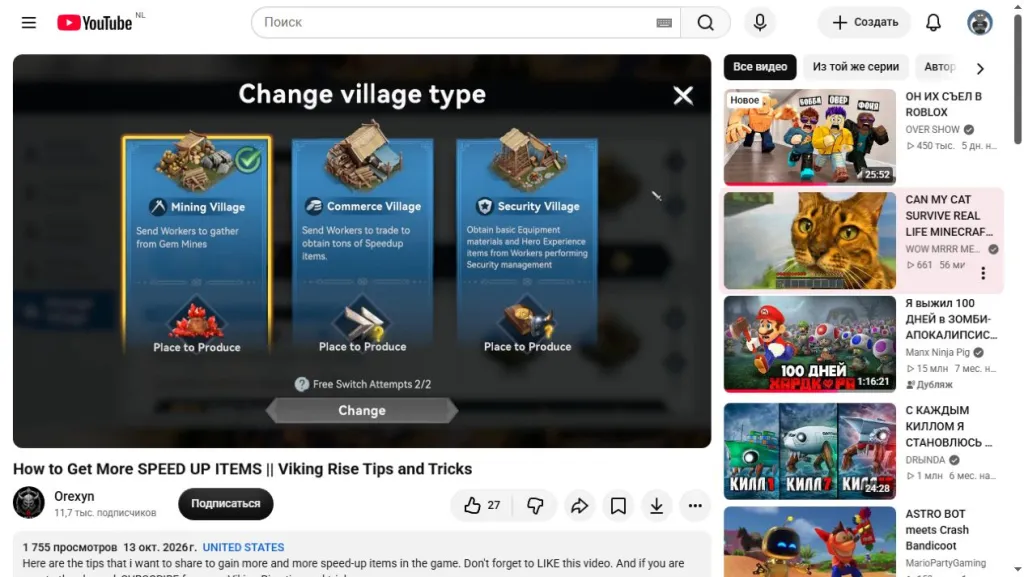The image size is (1024, 577).
Task: Open the account avatar menu
Action: pyautogui.click(x=980, y=23)
